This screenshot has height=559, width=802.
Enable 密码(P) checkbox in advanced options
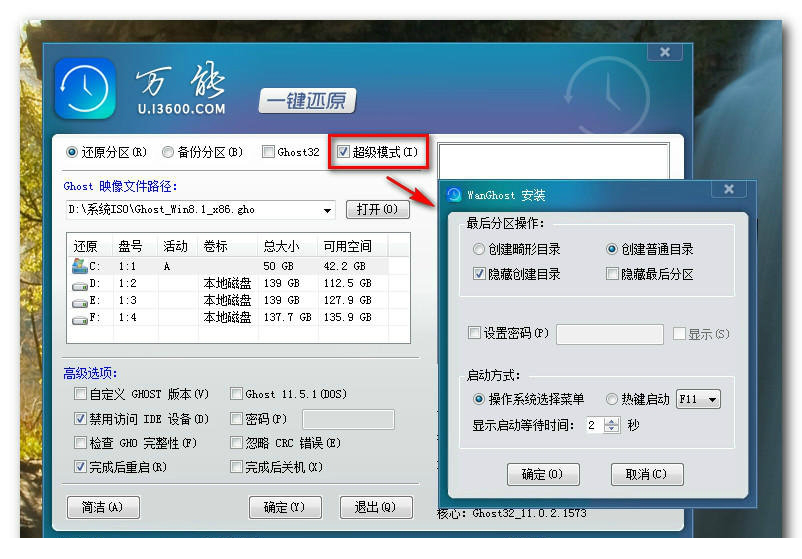(236, 418)
